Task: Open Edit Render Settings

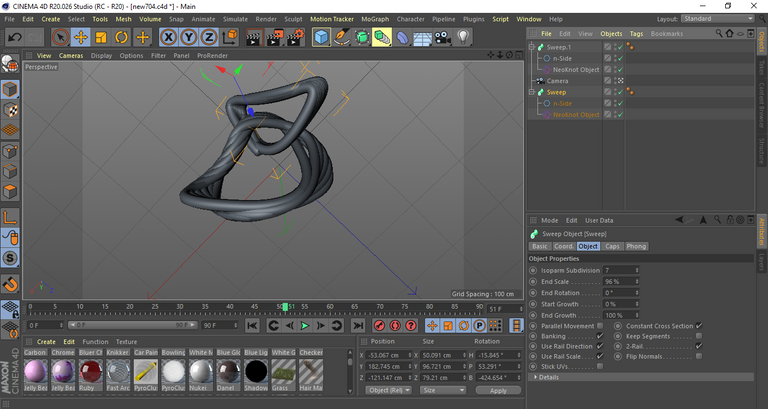Action: pyautogui.click(x=295, y=37)
